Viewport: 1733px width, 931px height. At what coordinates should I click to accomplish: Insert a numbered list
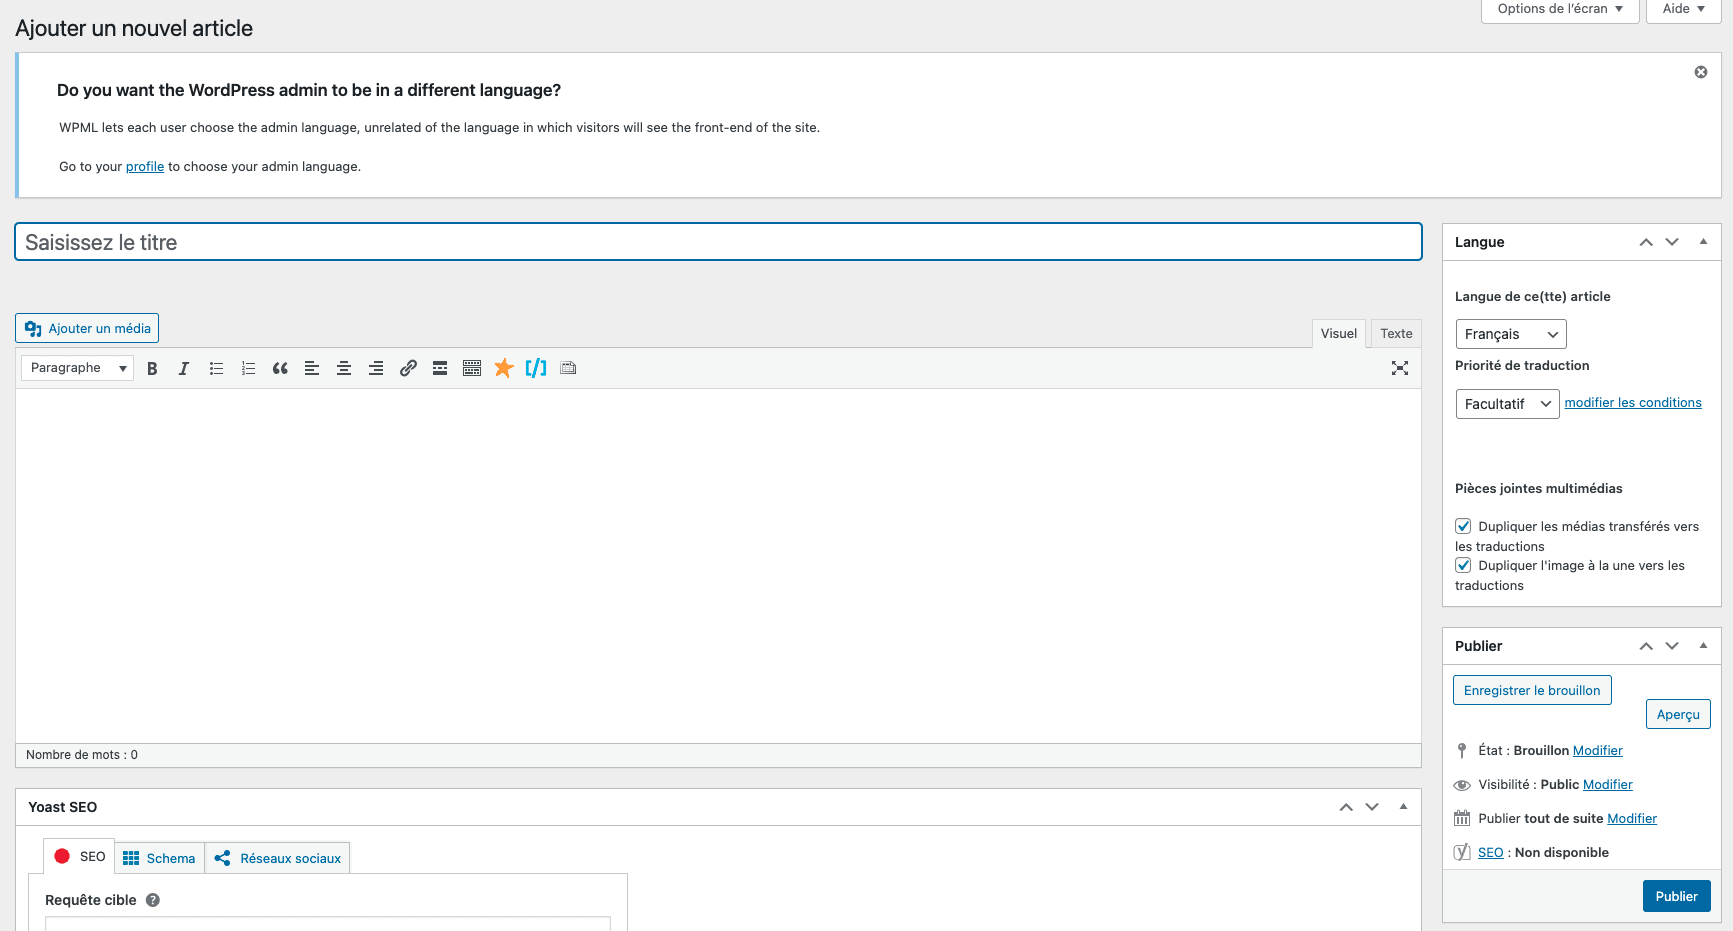[248, 368]
